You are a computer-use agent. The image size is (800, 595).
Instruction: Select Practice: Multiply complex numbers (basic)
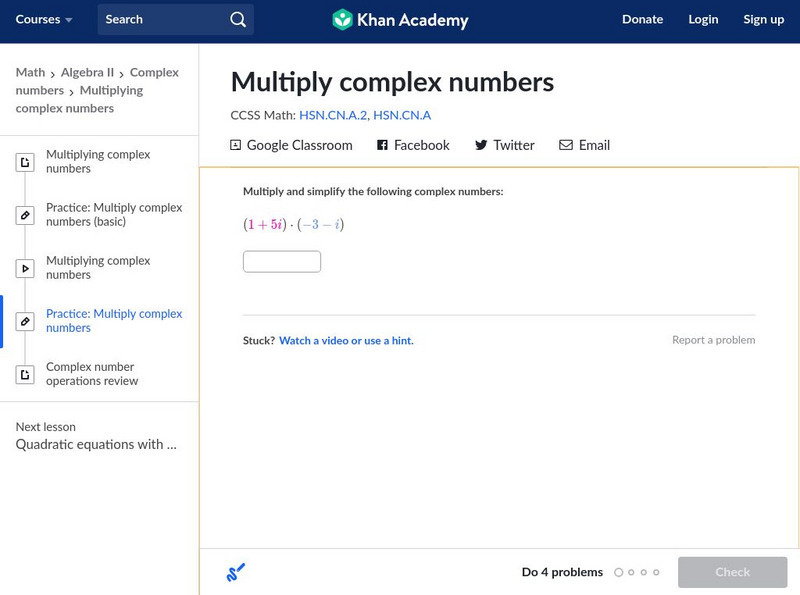[x=114, y=215]
